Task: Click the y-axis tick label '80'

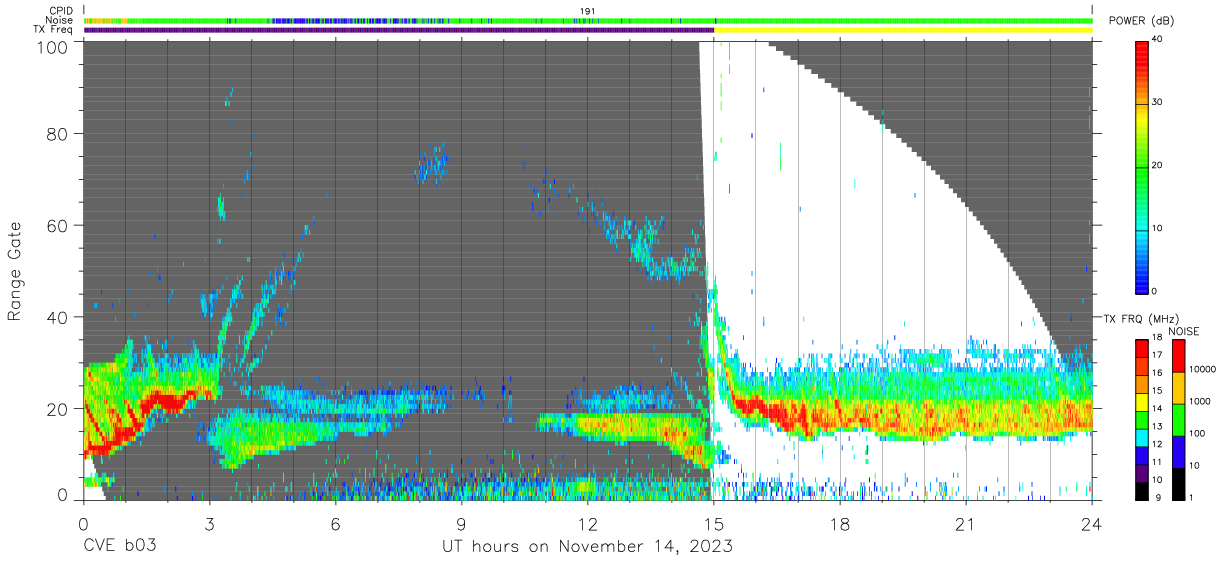Action: point(56,134)
